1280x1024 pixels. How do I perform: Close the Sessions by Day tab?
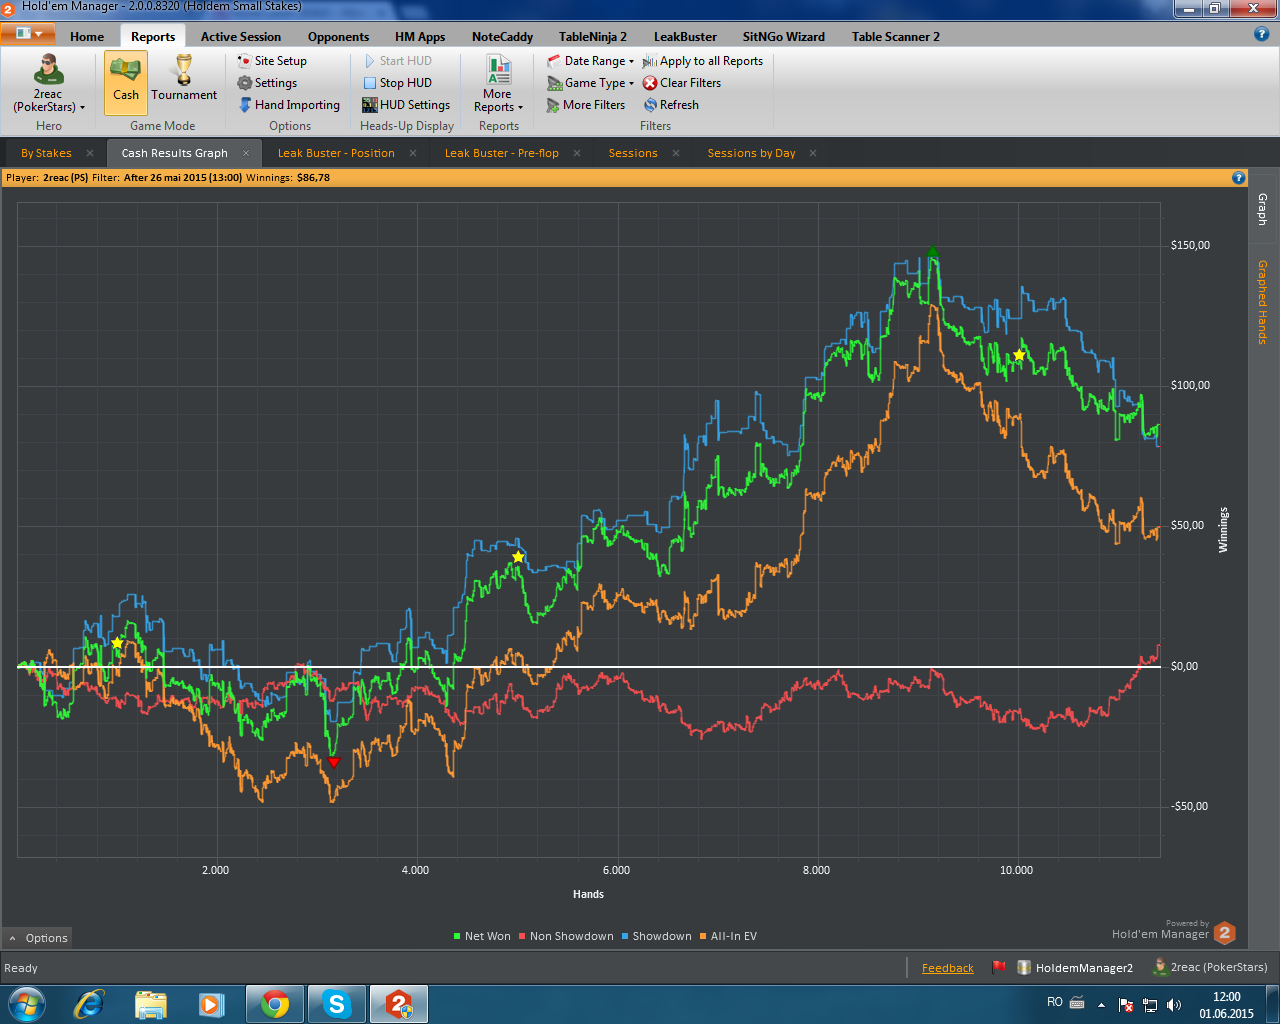(x=813, y=153)
